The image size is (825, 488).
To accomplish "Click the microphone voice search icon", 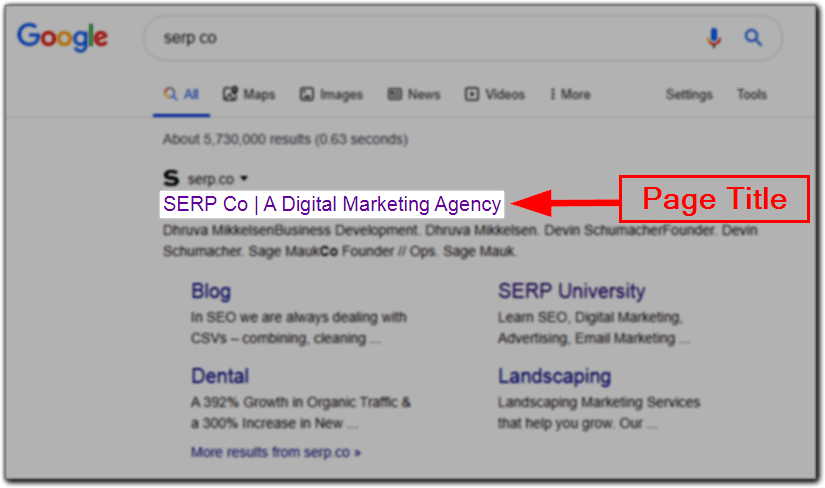I will coord(713,38).
